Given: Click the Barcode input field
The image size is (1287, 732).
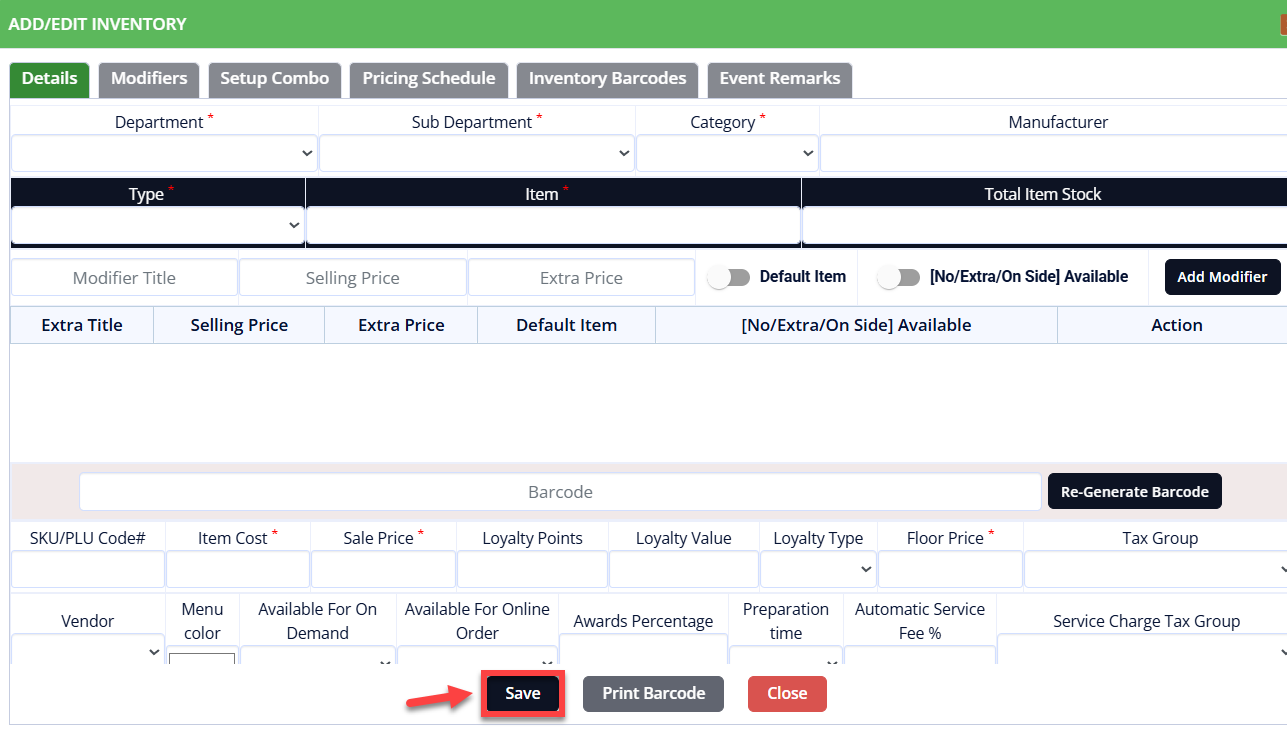Looking at the screenshot, I should [x=560, y=492].
